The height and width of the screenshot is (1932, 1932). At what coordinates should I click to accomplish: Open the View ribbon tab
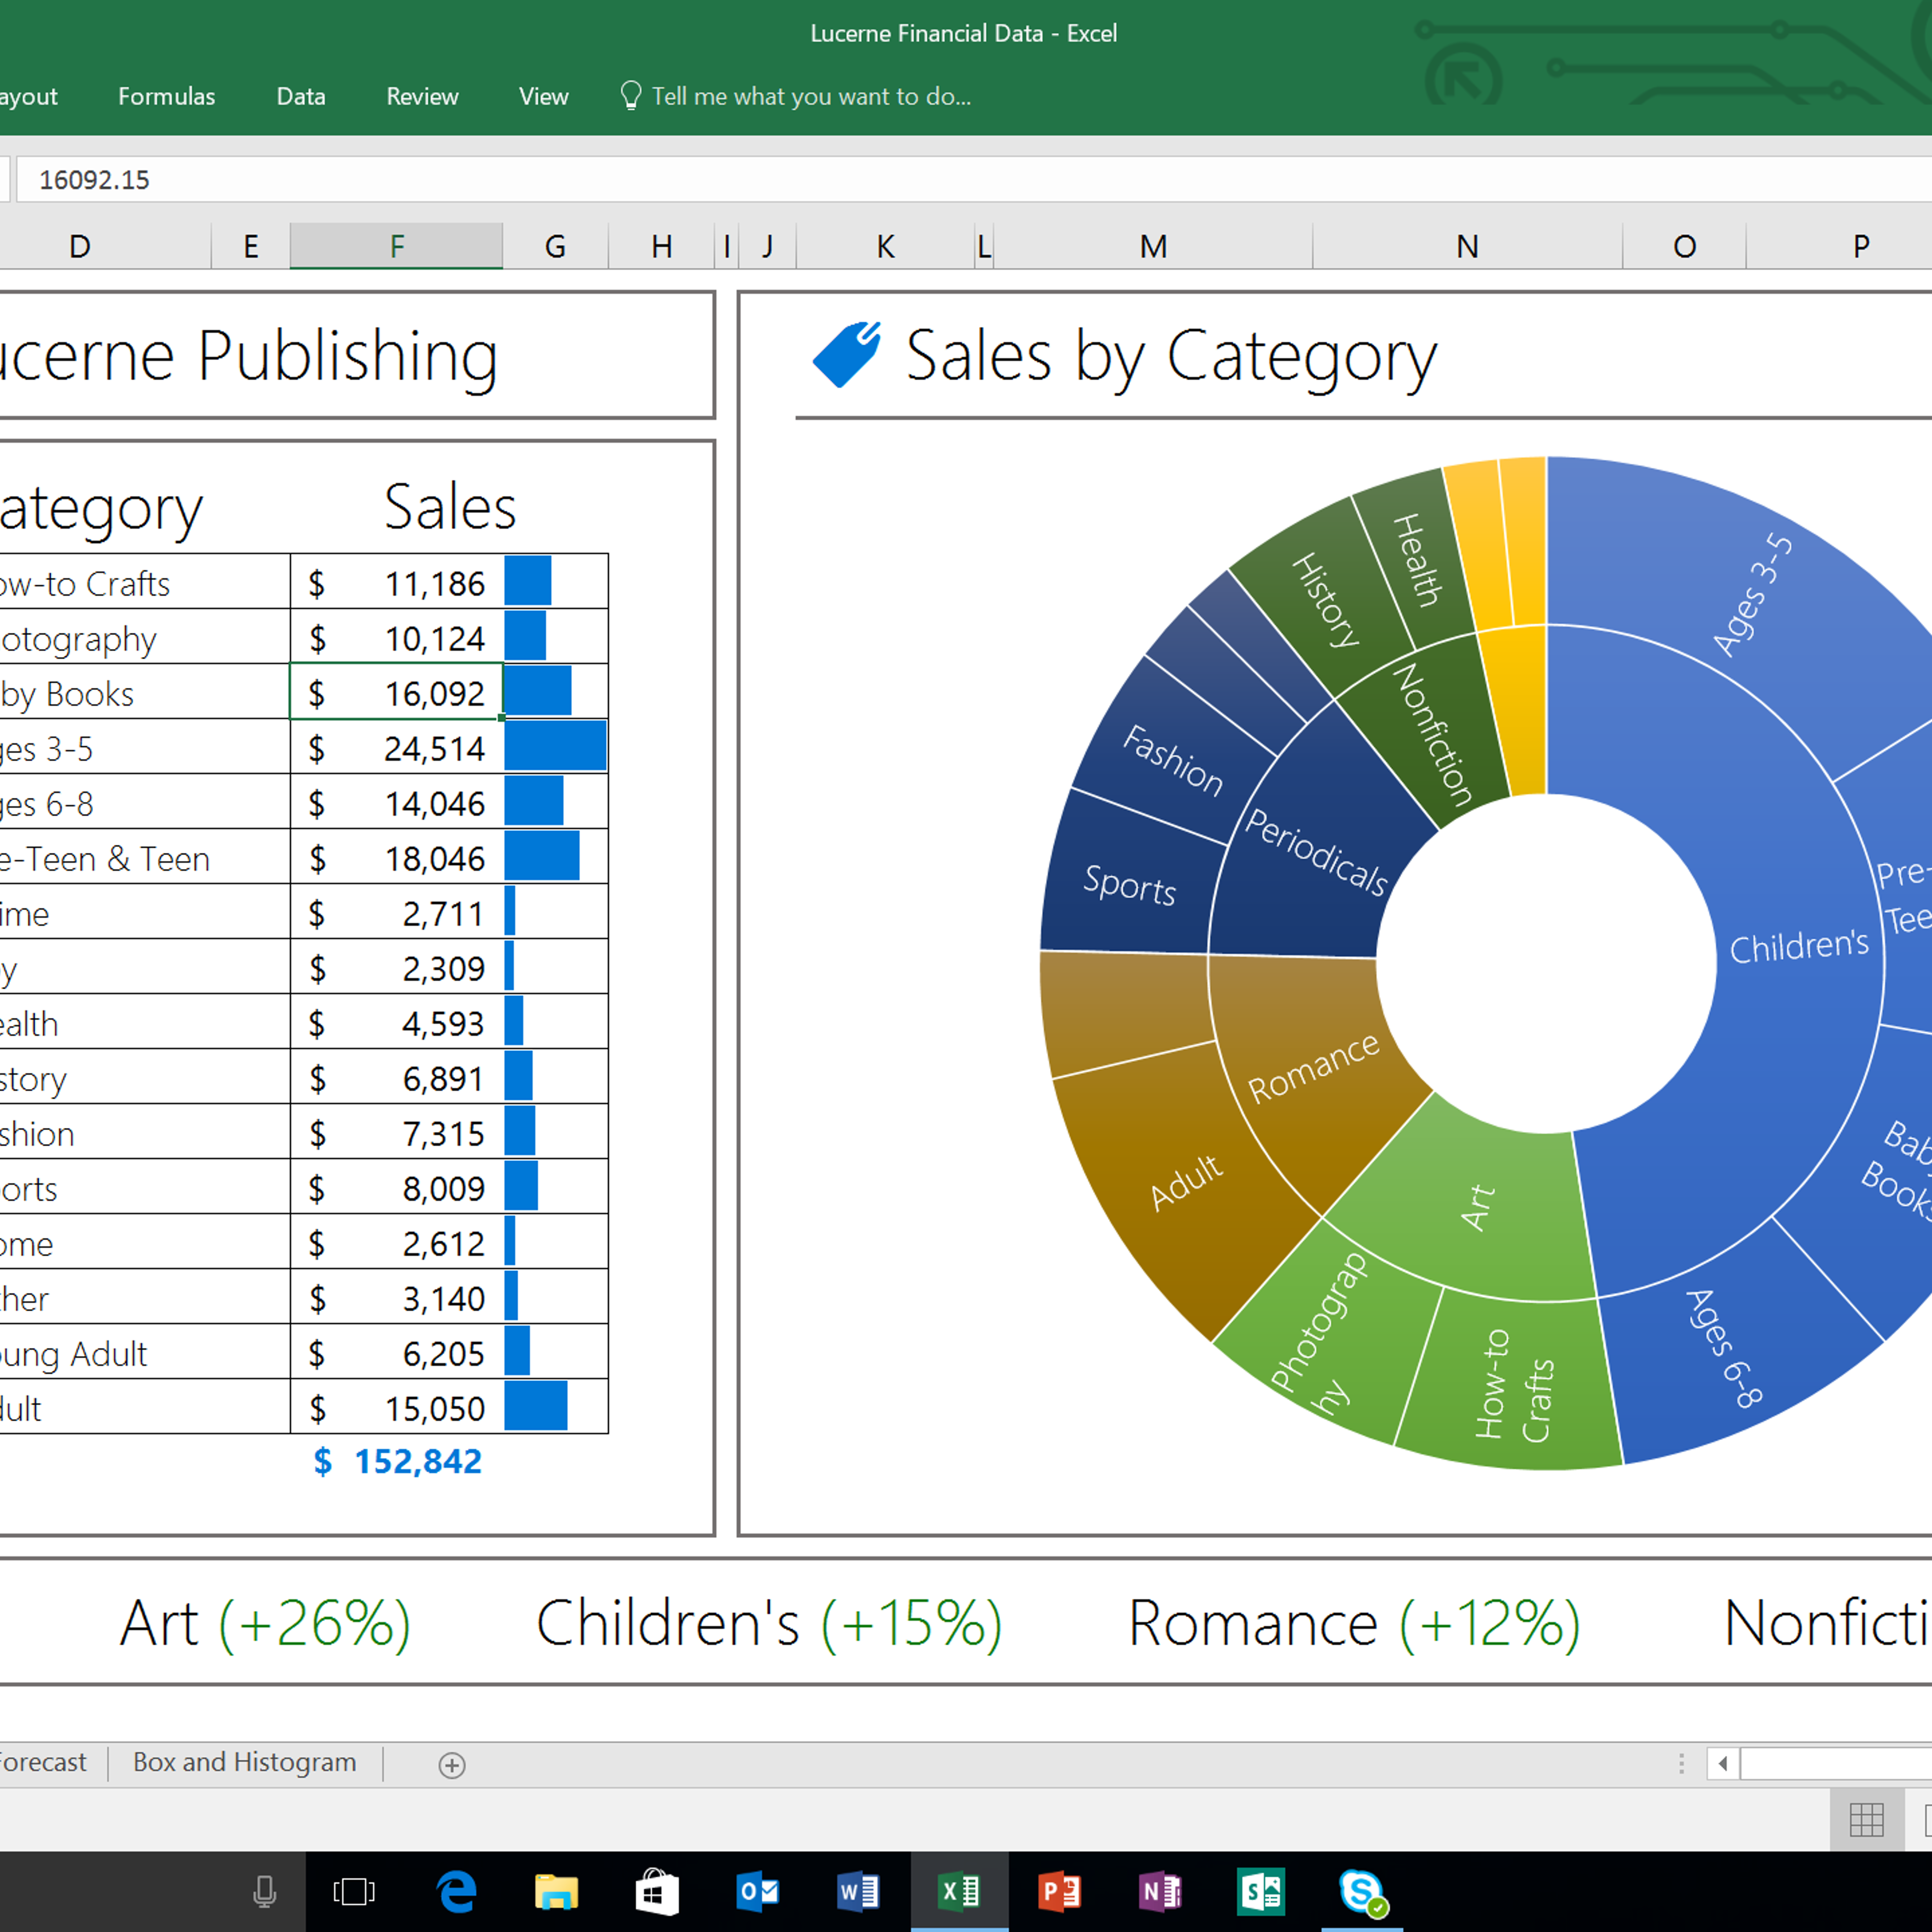[x=543, y=96]
